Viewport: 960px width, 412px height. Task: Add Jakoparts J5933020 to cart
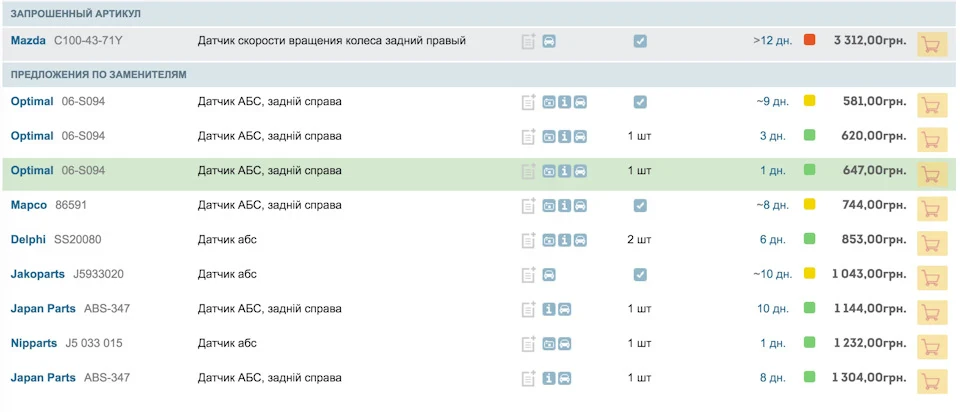pyautogui.click(x=931, y=277)
